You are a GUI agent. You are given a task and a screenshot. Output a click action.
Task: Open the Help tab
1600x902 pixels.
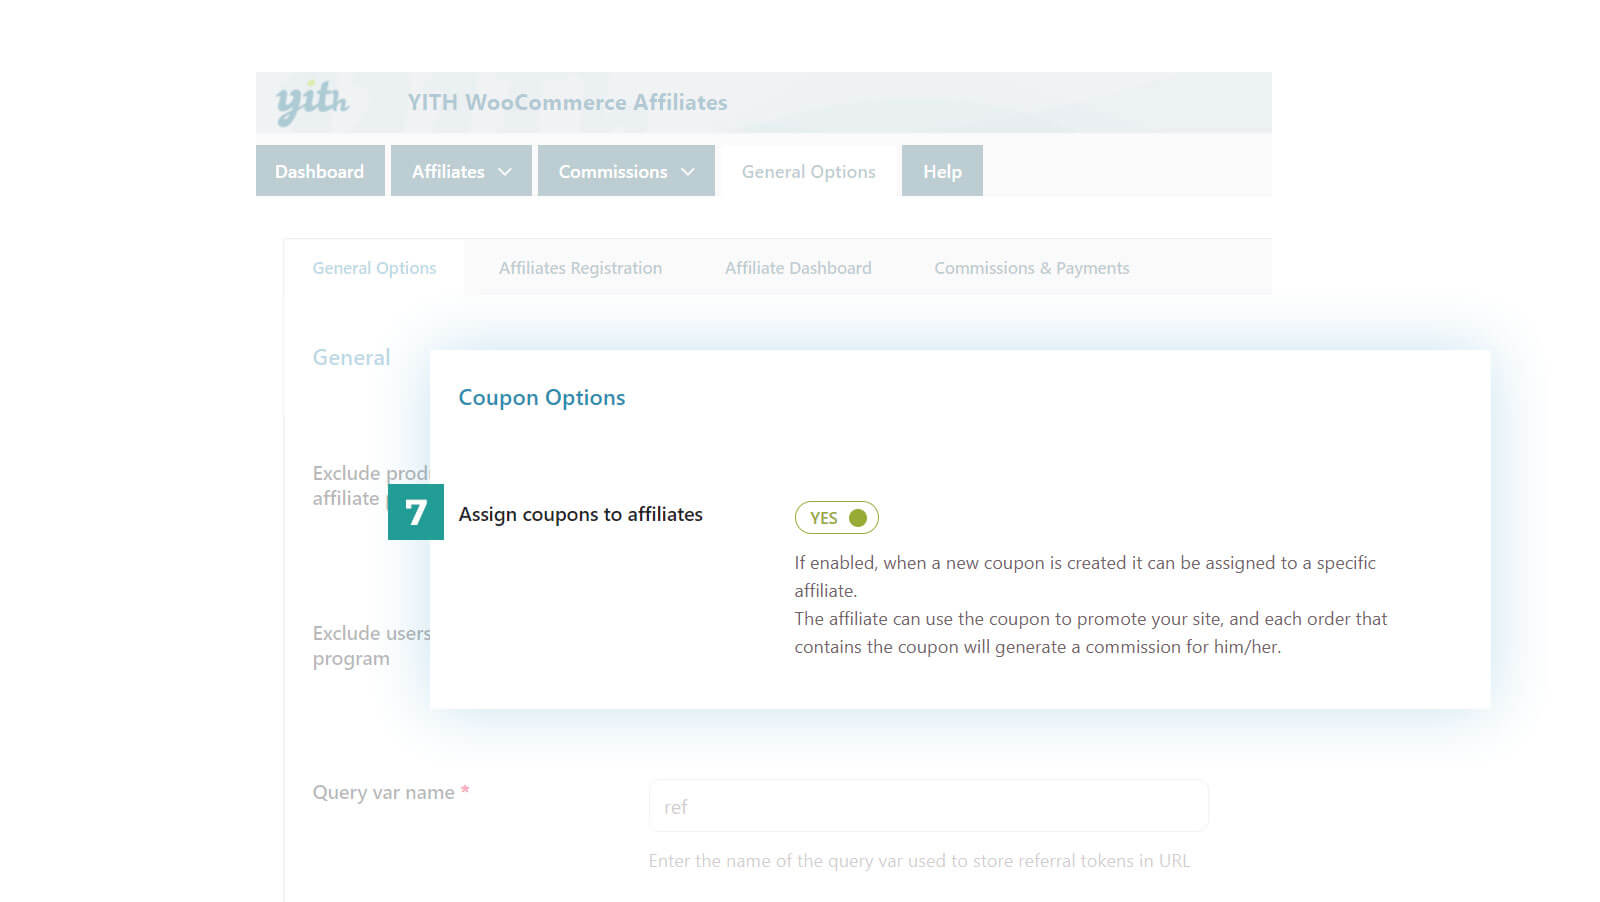(942, 171)
